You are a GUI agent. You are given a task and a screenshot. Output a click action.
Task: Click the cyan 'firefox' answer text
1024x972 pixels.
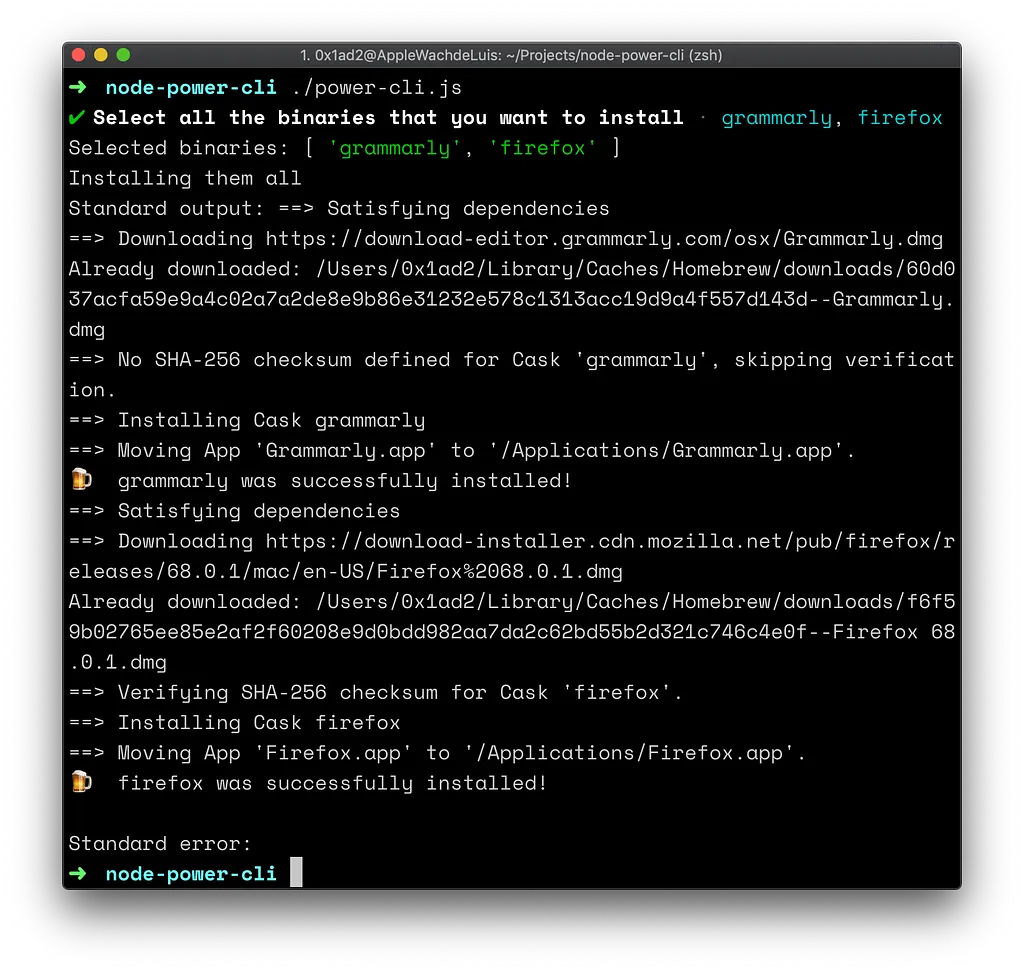pyautogui.click(x=900, y=118)
